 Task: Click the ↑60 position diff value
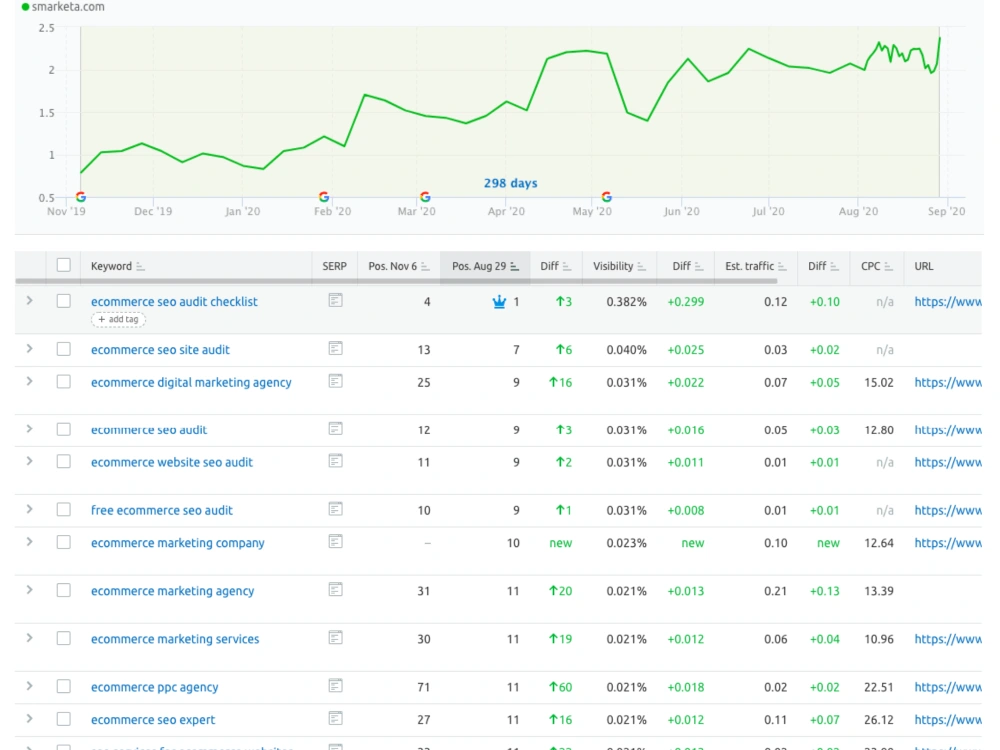click(x=561, y=687)
